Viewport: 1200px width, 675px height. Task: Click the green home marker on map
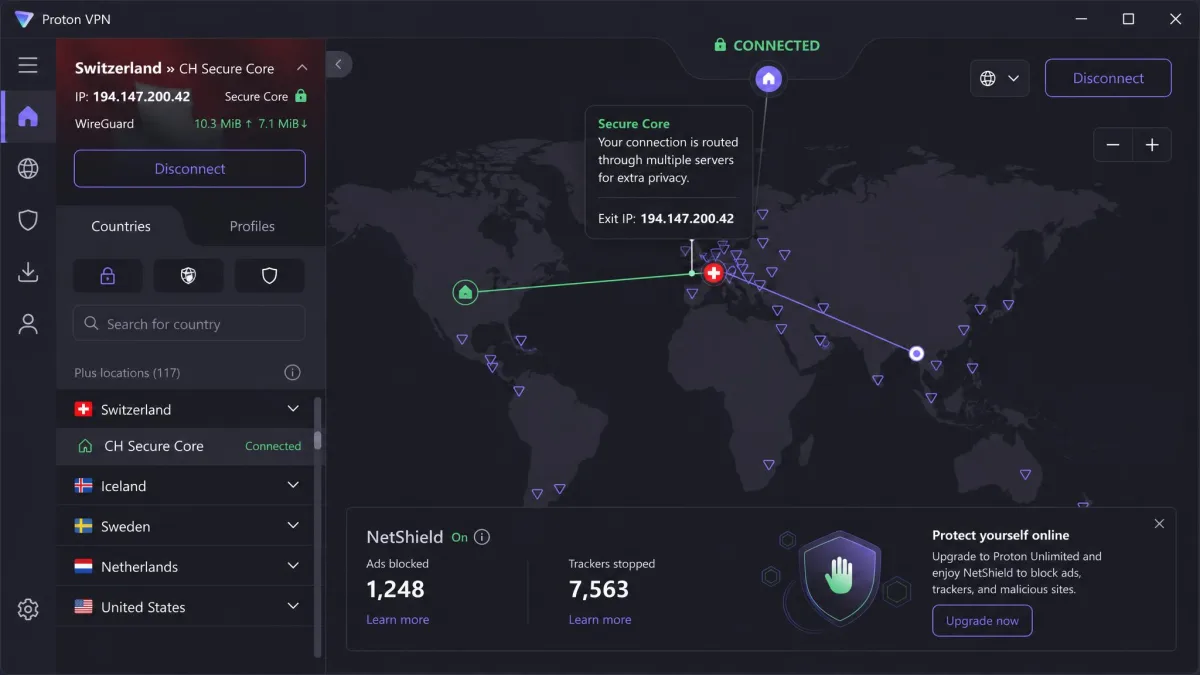click(464, 292)
